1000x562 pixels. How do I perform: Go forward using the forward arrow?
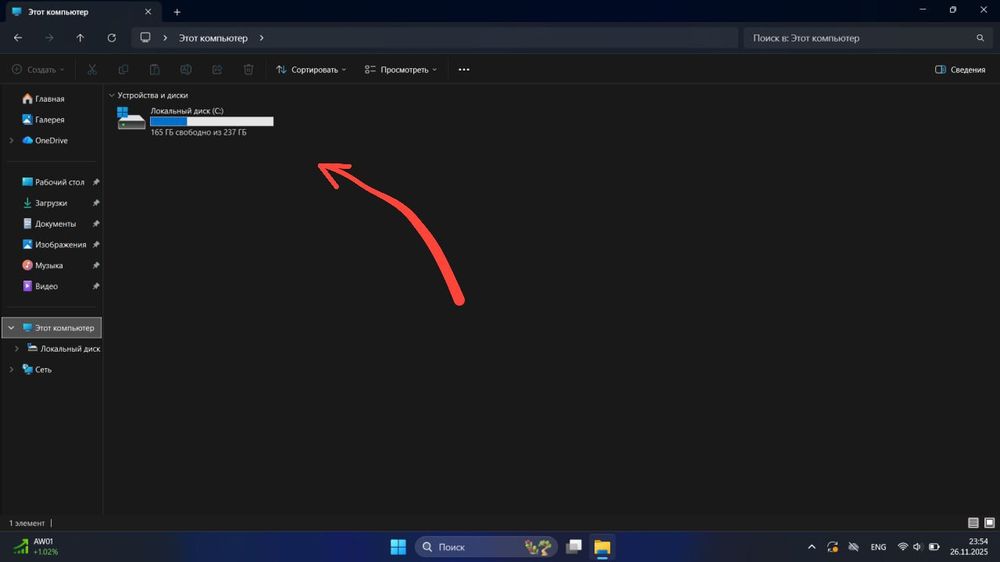pyautogui.click(x=49, y=38)
